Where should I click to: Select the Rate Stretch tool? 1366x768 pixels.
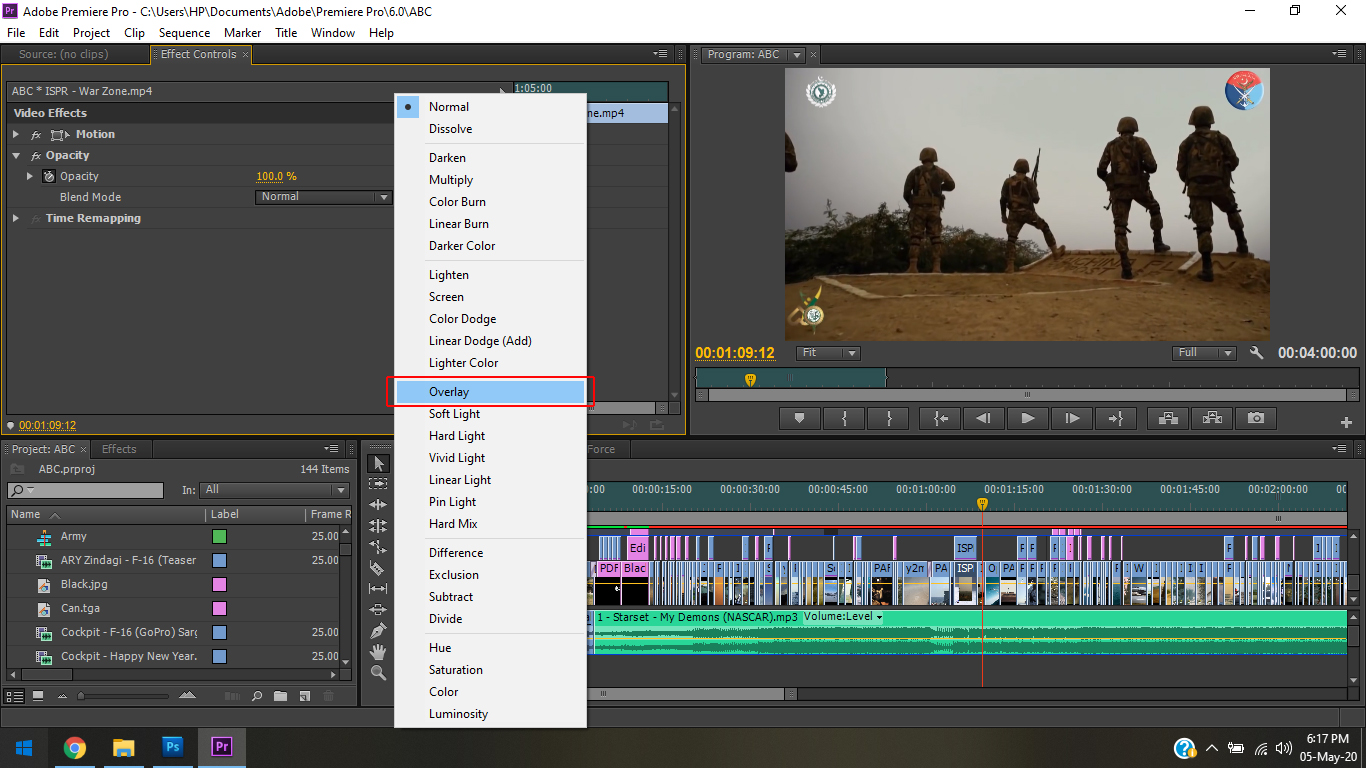click(378, 547)
